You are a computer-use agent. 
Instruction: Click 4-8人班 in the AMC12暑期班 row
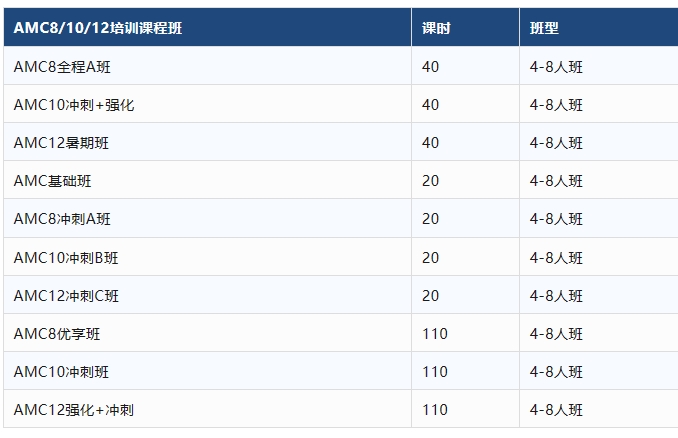(x=556, y=143)
